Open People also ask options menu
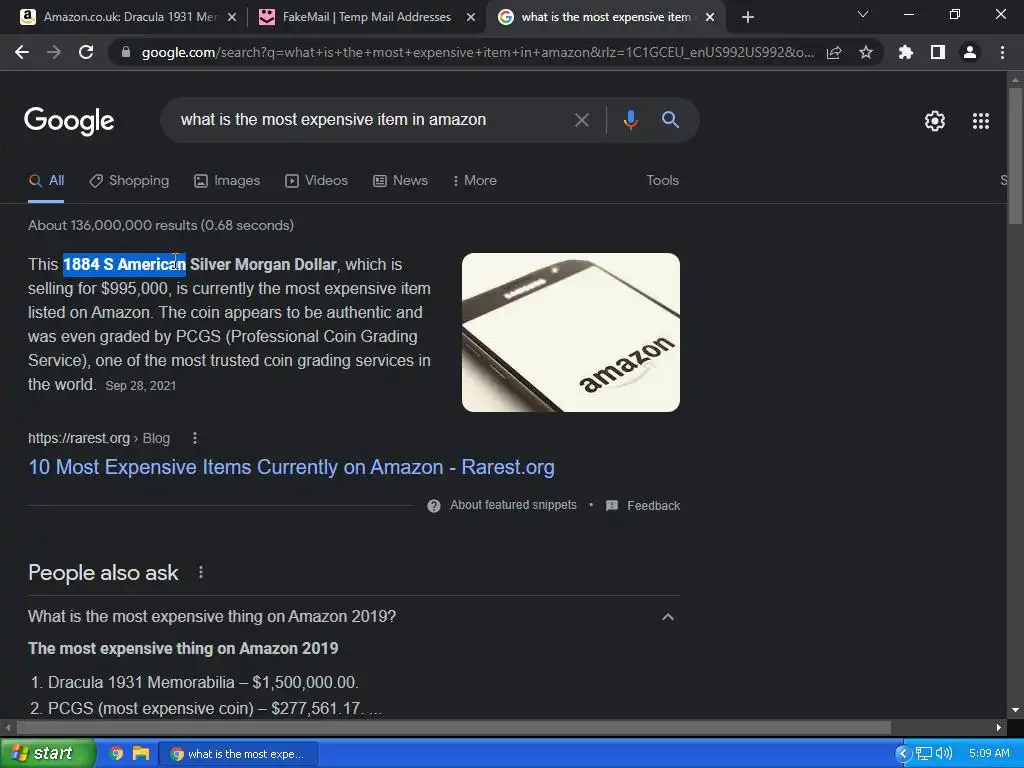Image resolution: width=1024 pixels, height=768 pixels. click(200, 573)
